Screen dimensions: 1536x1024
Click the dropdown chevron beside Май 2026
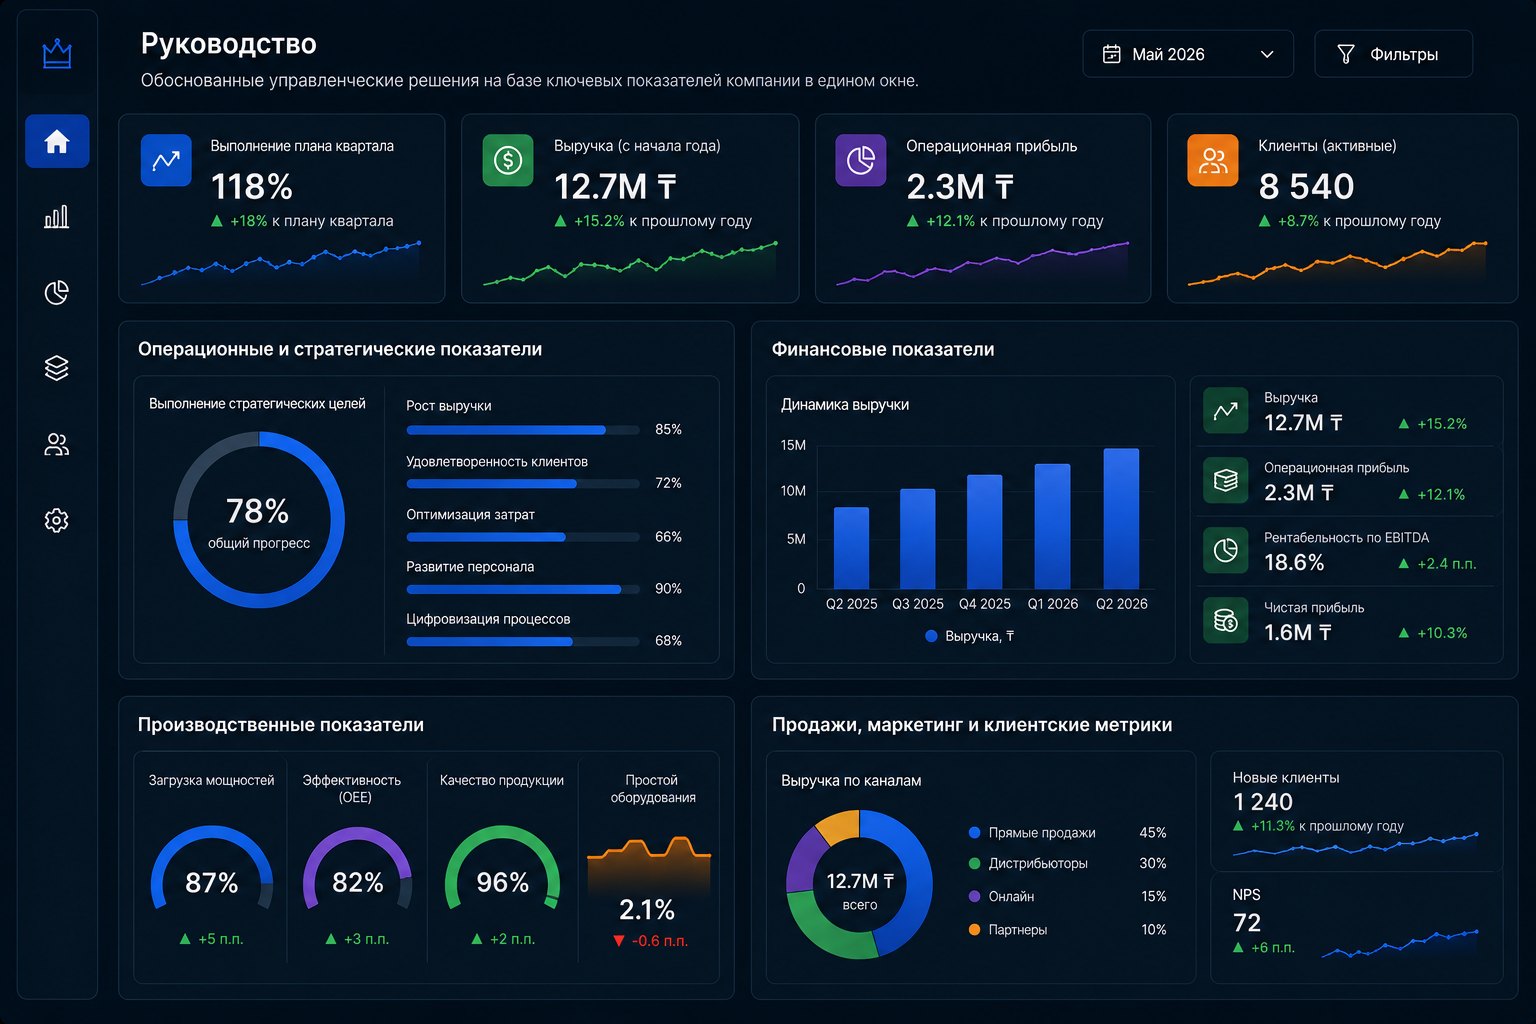[x=1267, y=54]
